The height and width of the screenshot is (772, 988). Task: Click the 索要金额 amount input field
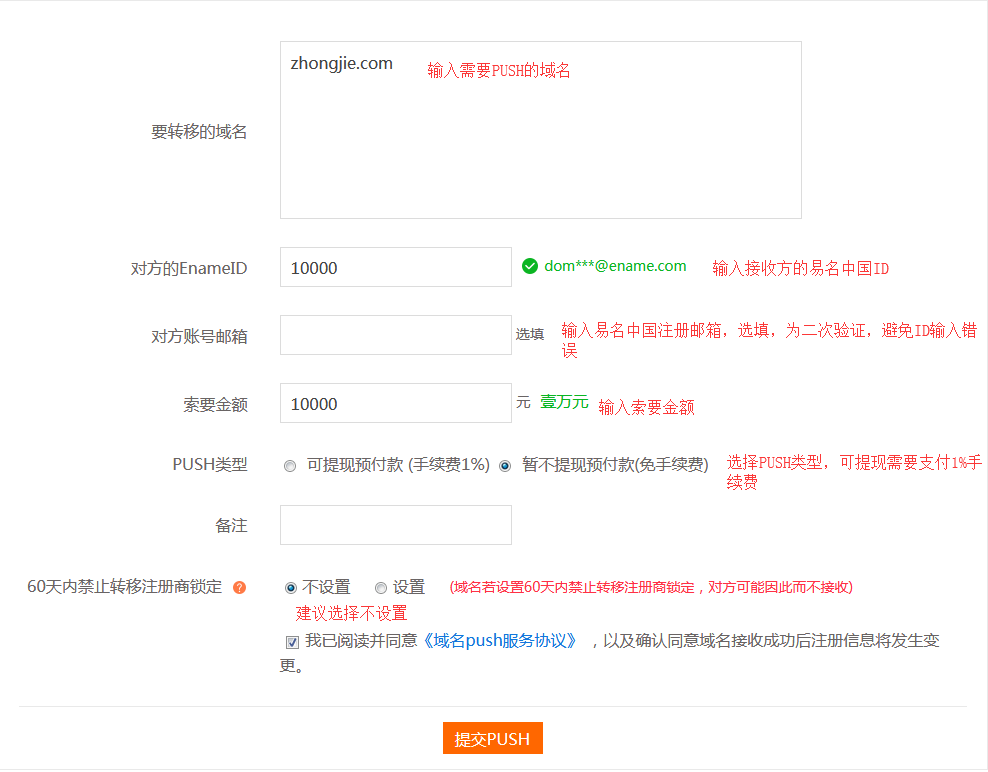pos(395,403)
